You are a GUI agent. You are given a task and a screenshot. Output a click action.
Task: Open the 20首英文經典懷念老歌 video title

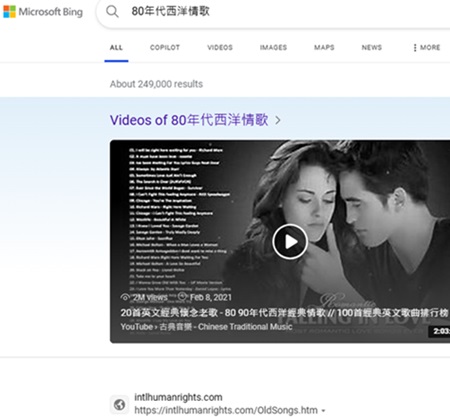(x=284, y=313)
